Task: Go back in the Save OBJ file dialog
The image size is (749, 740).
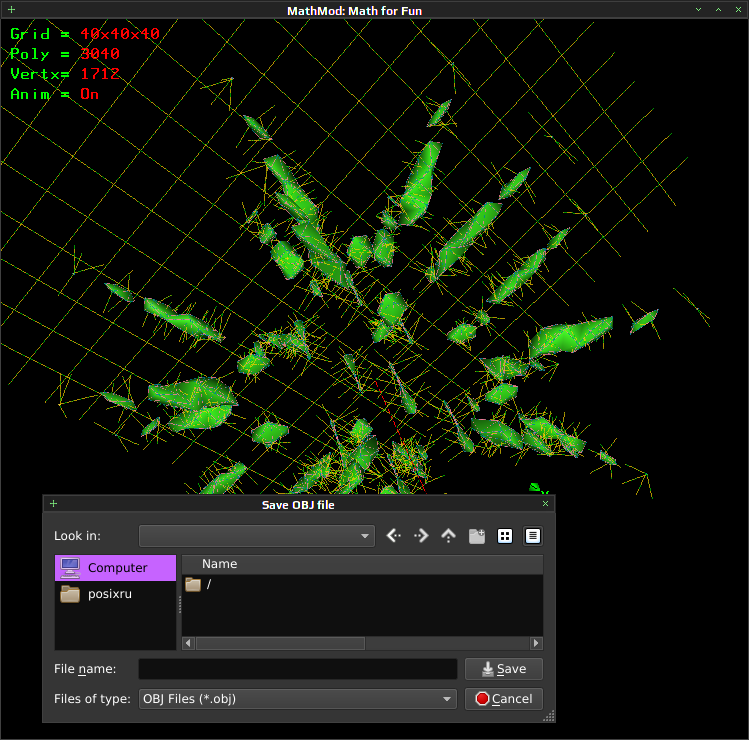Action: pos(394,536)
